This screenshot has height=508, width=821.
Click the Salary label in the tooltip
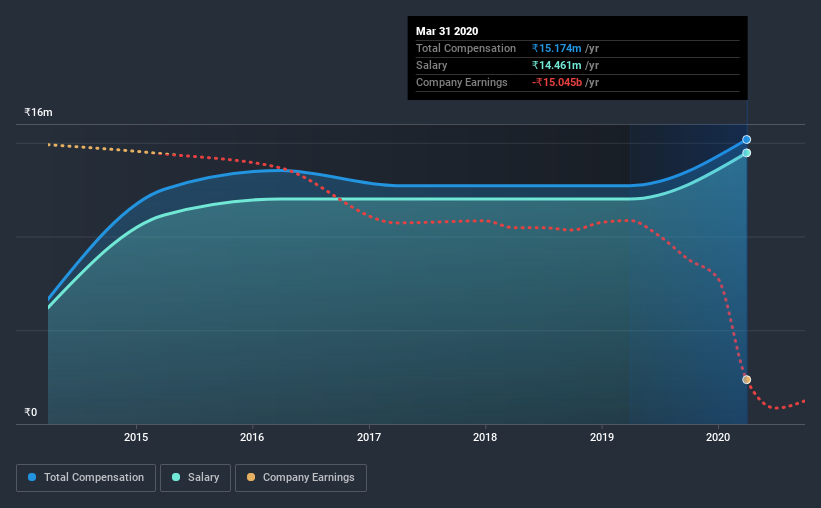coord(431,65)
